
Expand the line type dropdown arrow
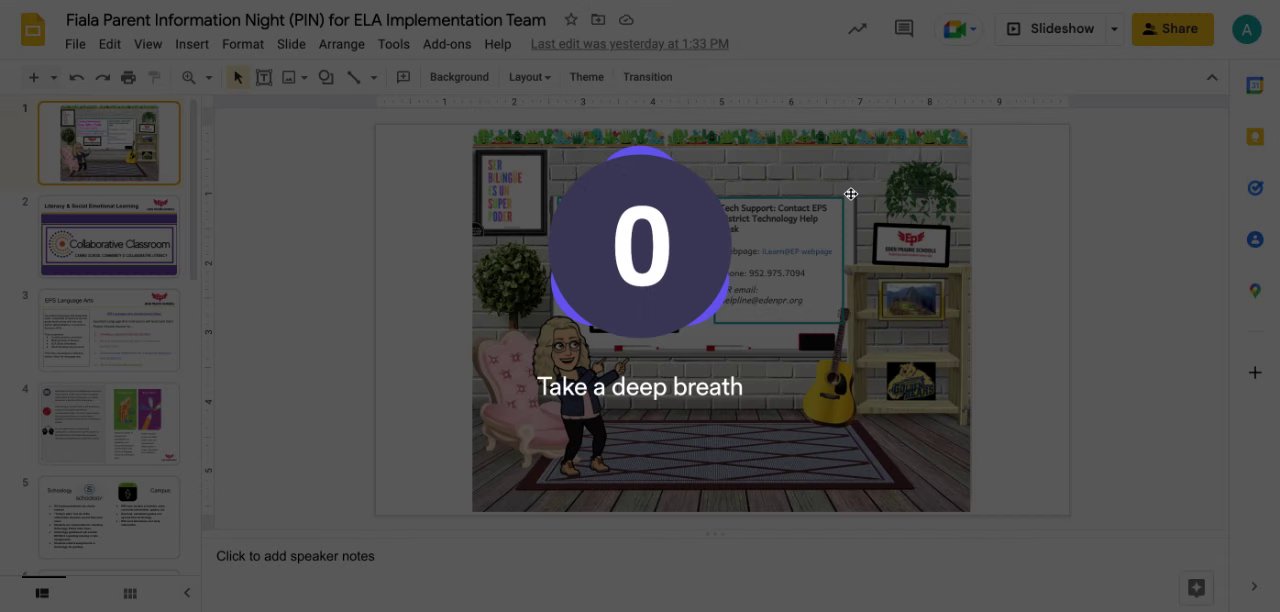(374, 77)
